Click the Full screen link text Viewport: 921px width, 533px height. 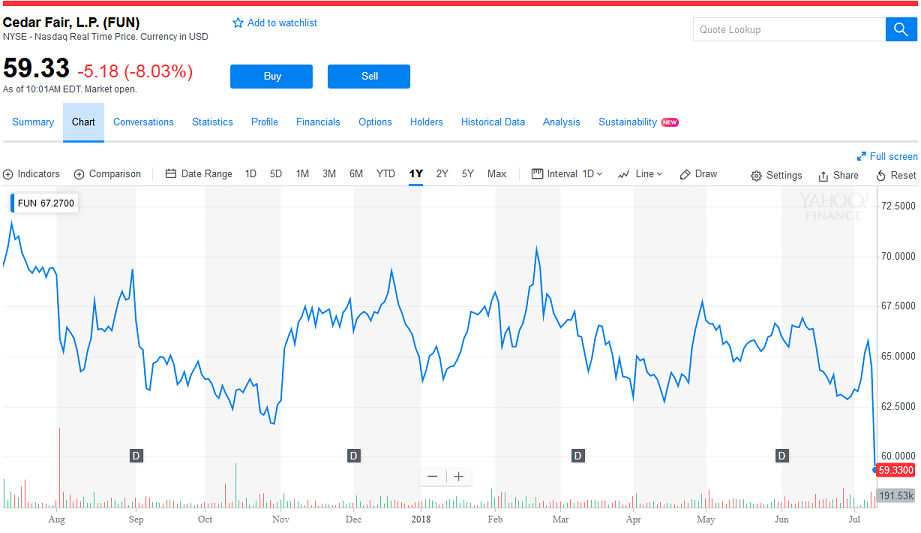(893, 156)
